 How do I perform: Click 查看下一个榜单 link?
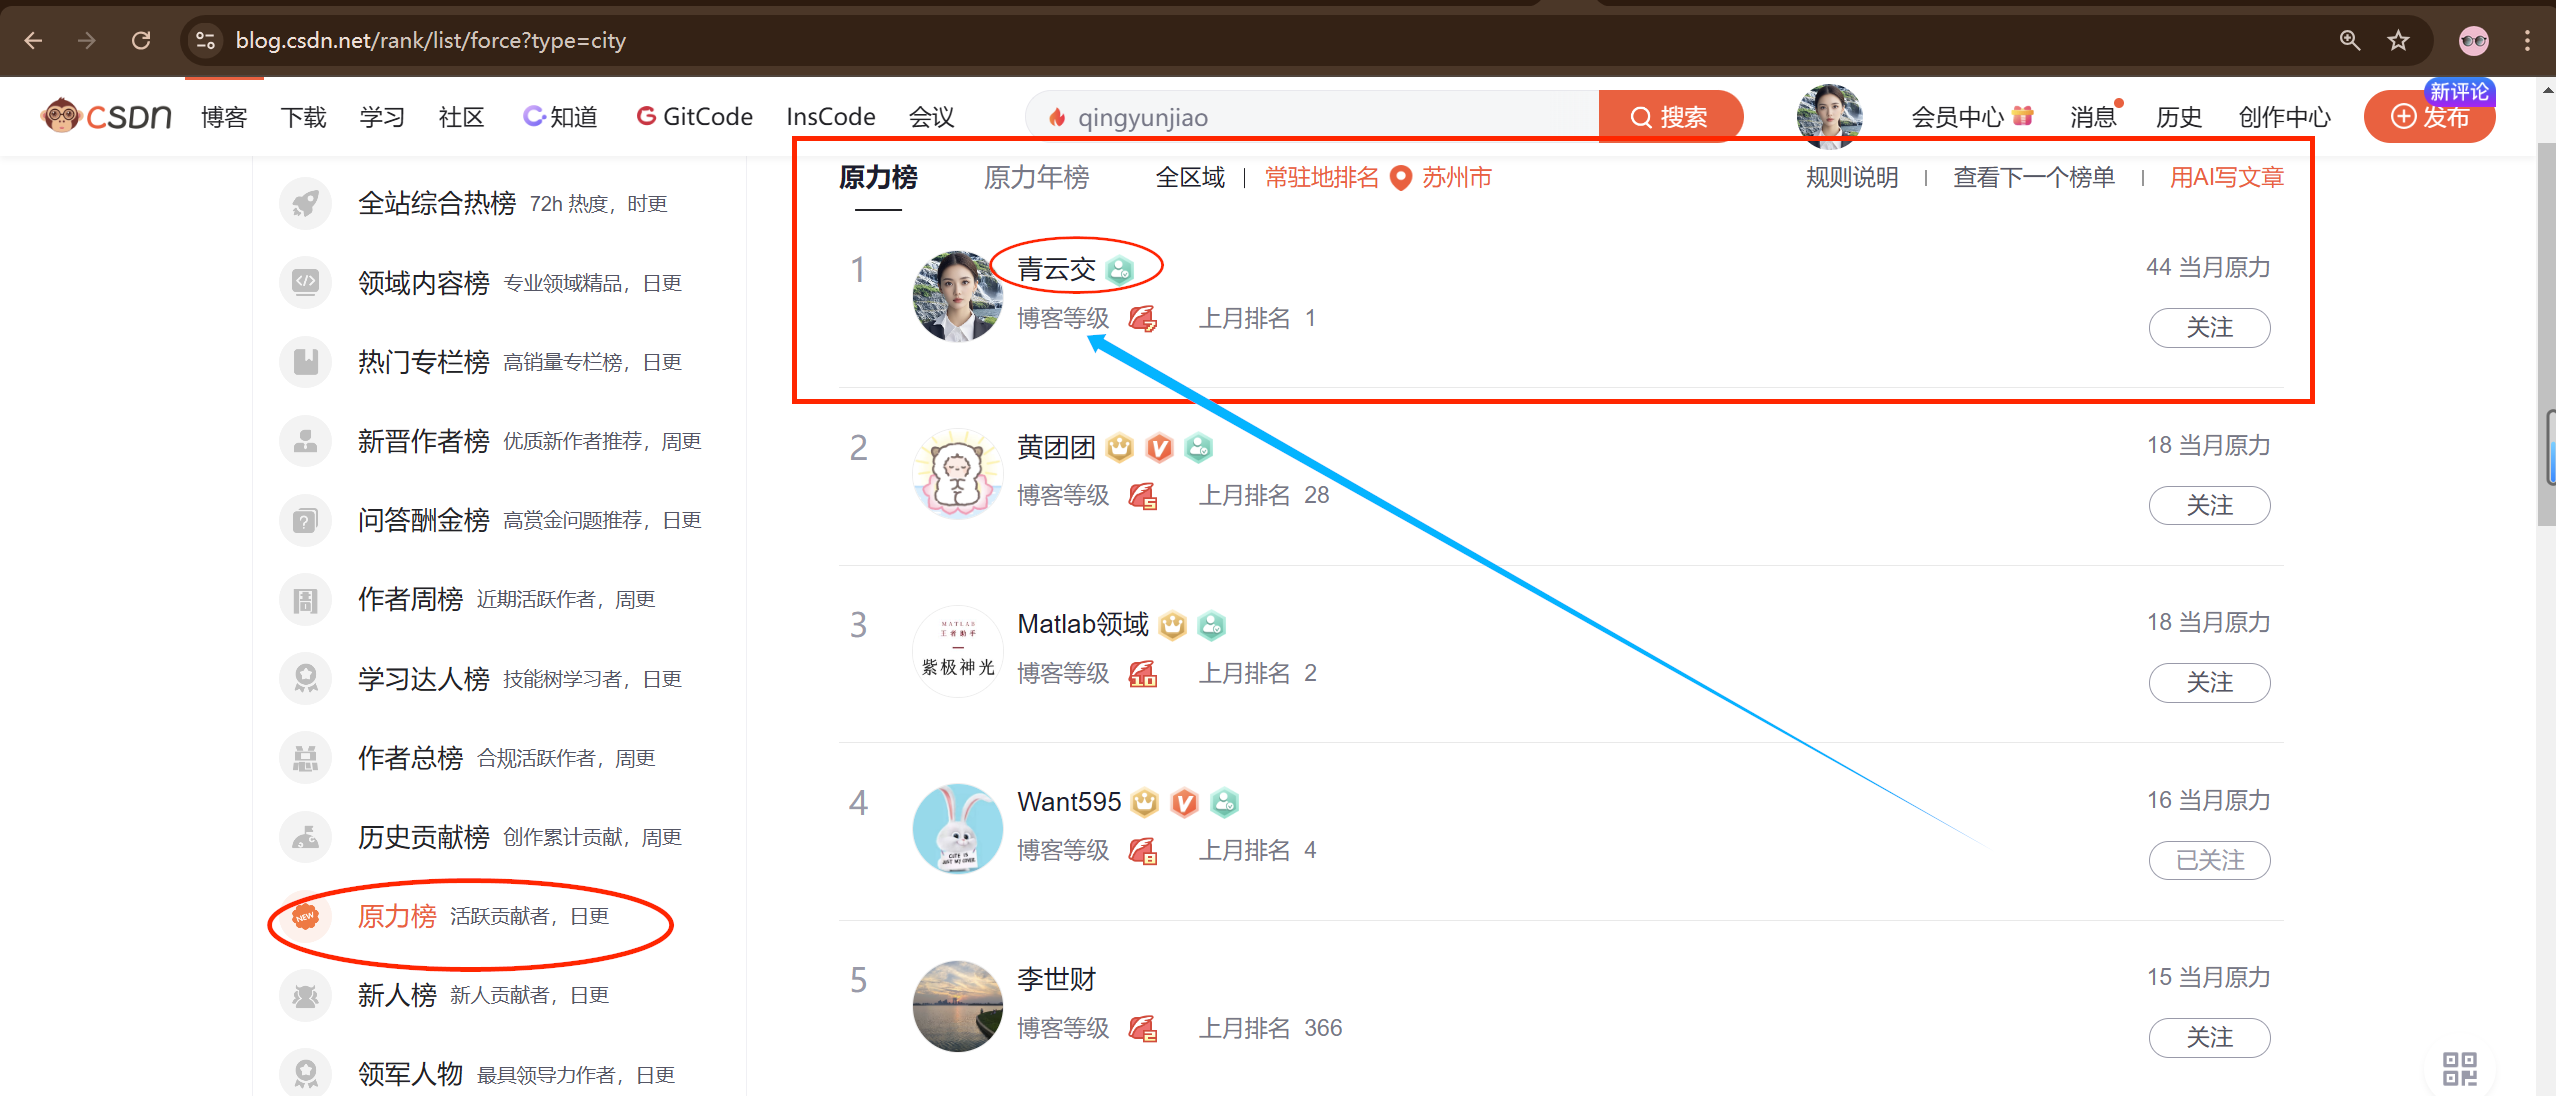[2034, 178]
